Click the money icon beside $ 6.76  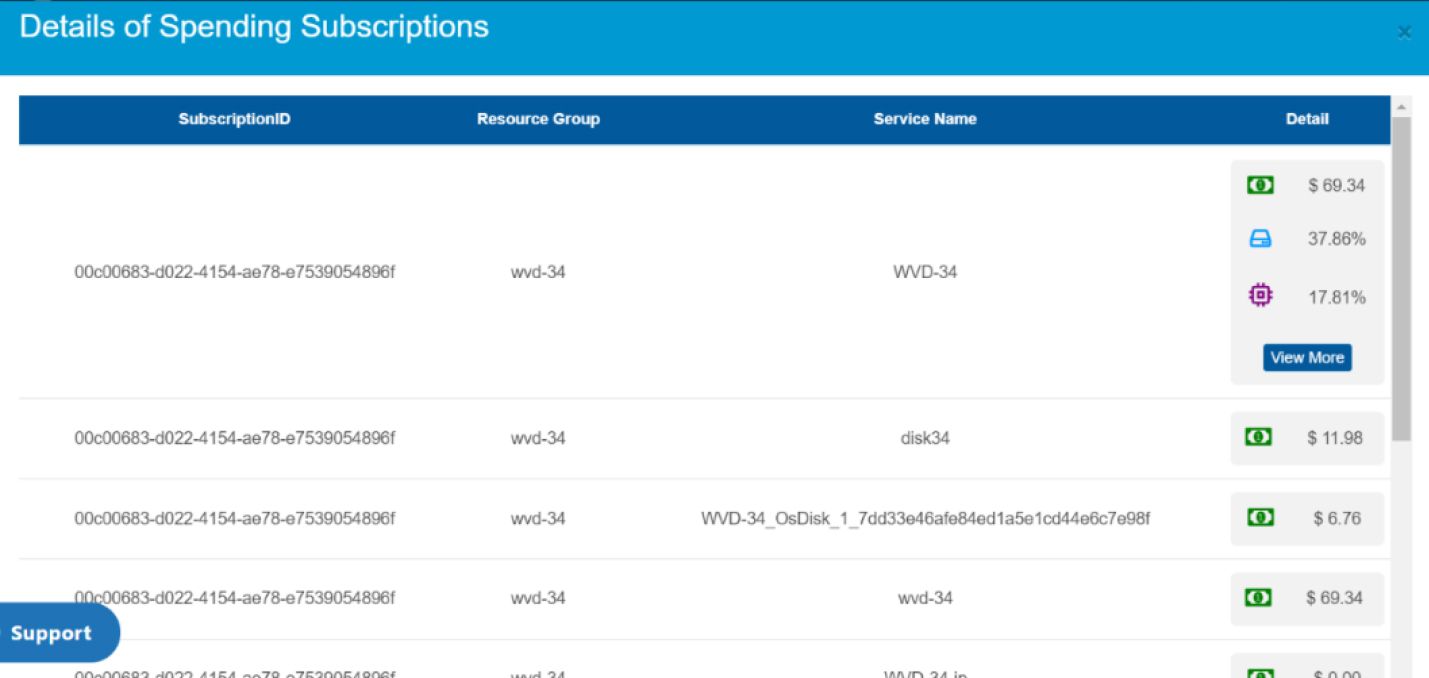tap(1260, 517)
